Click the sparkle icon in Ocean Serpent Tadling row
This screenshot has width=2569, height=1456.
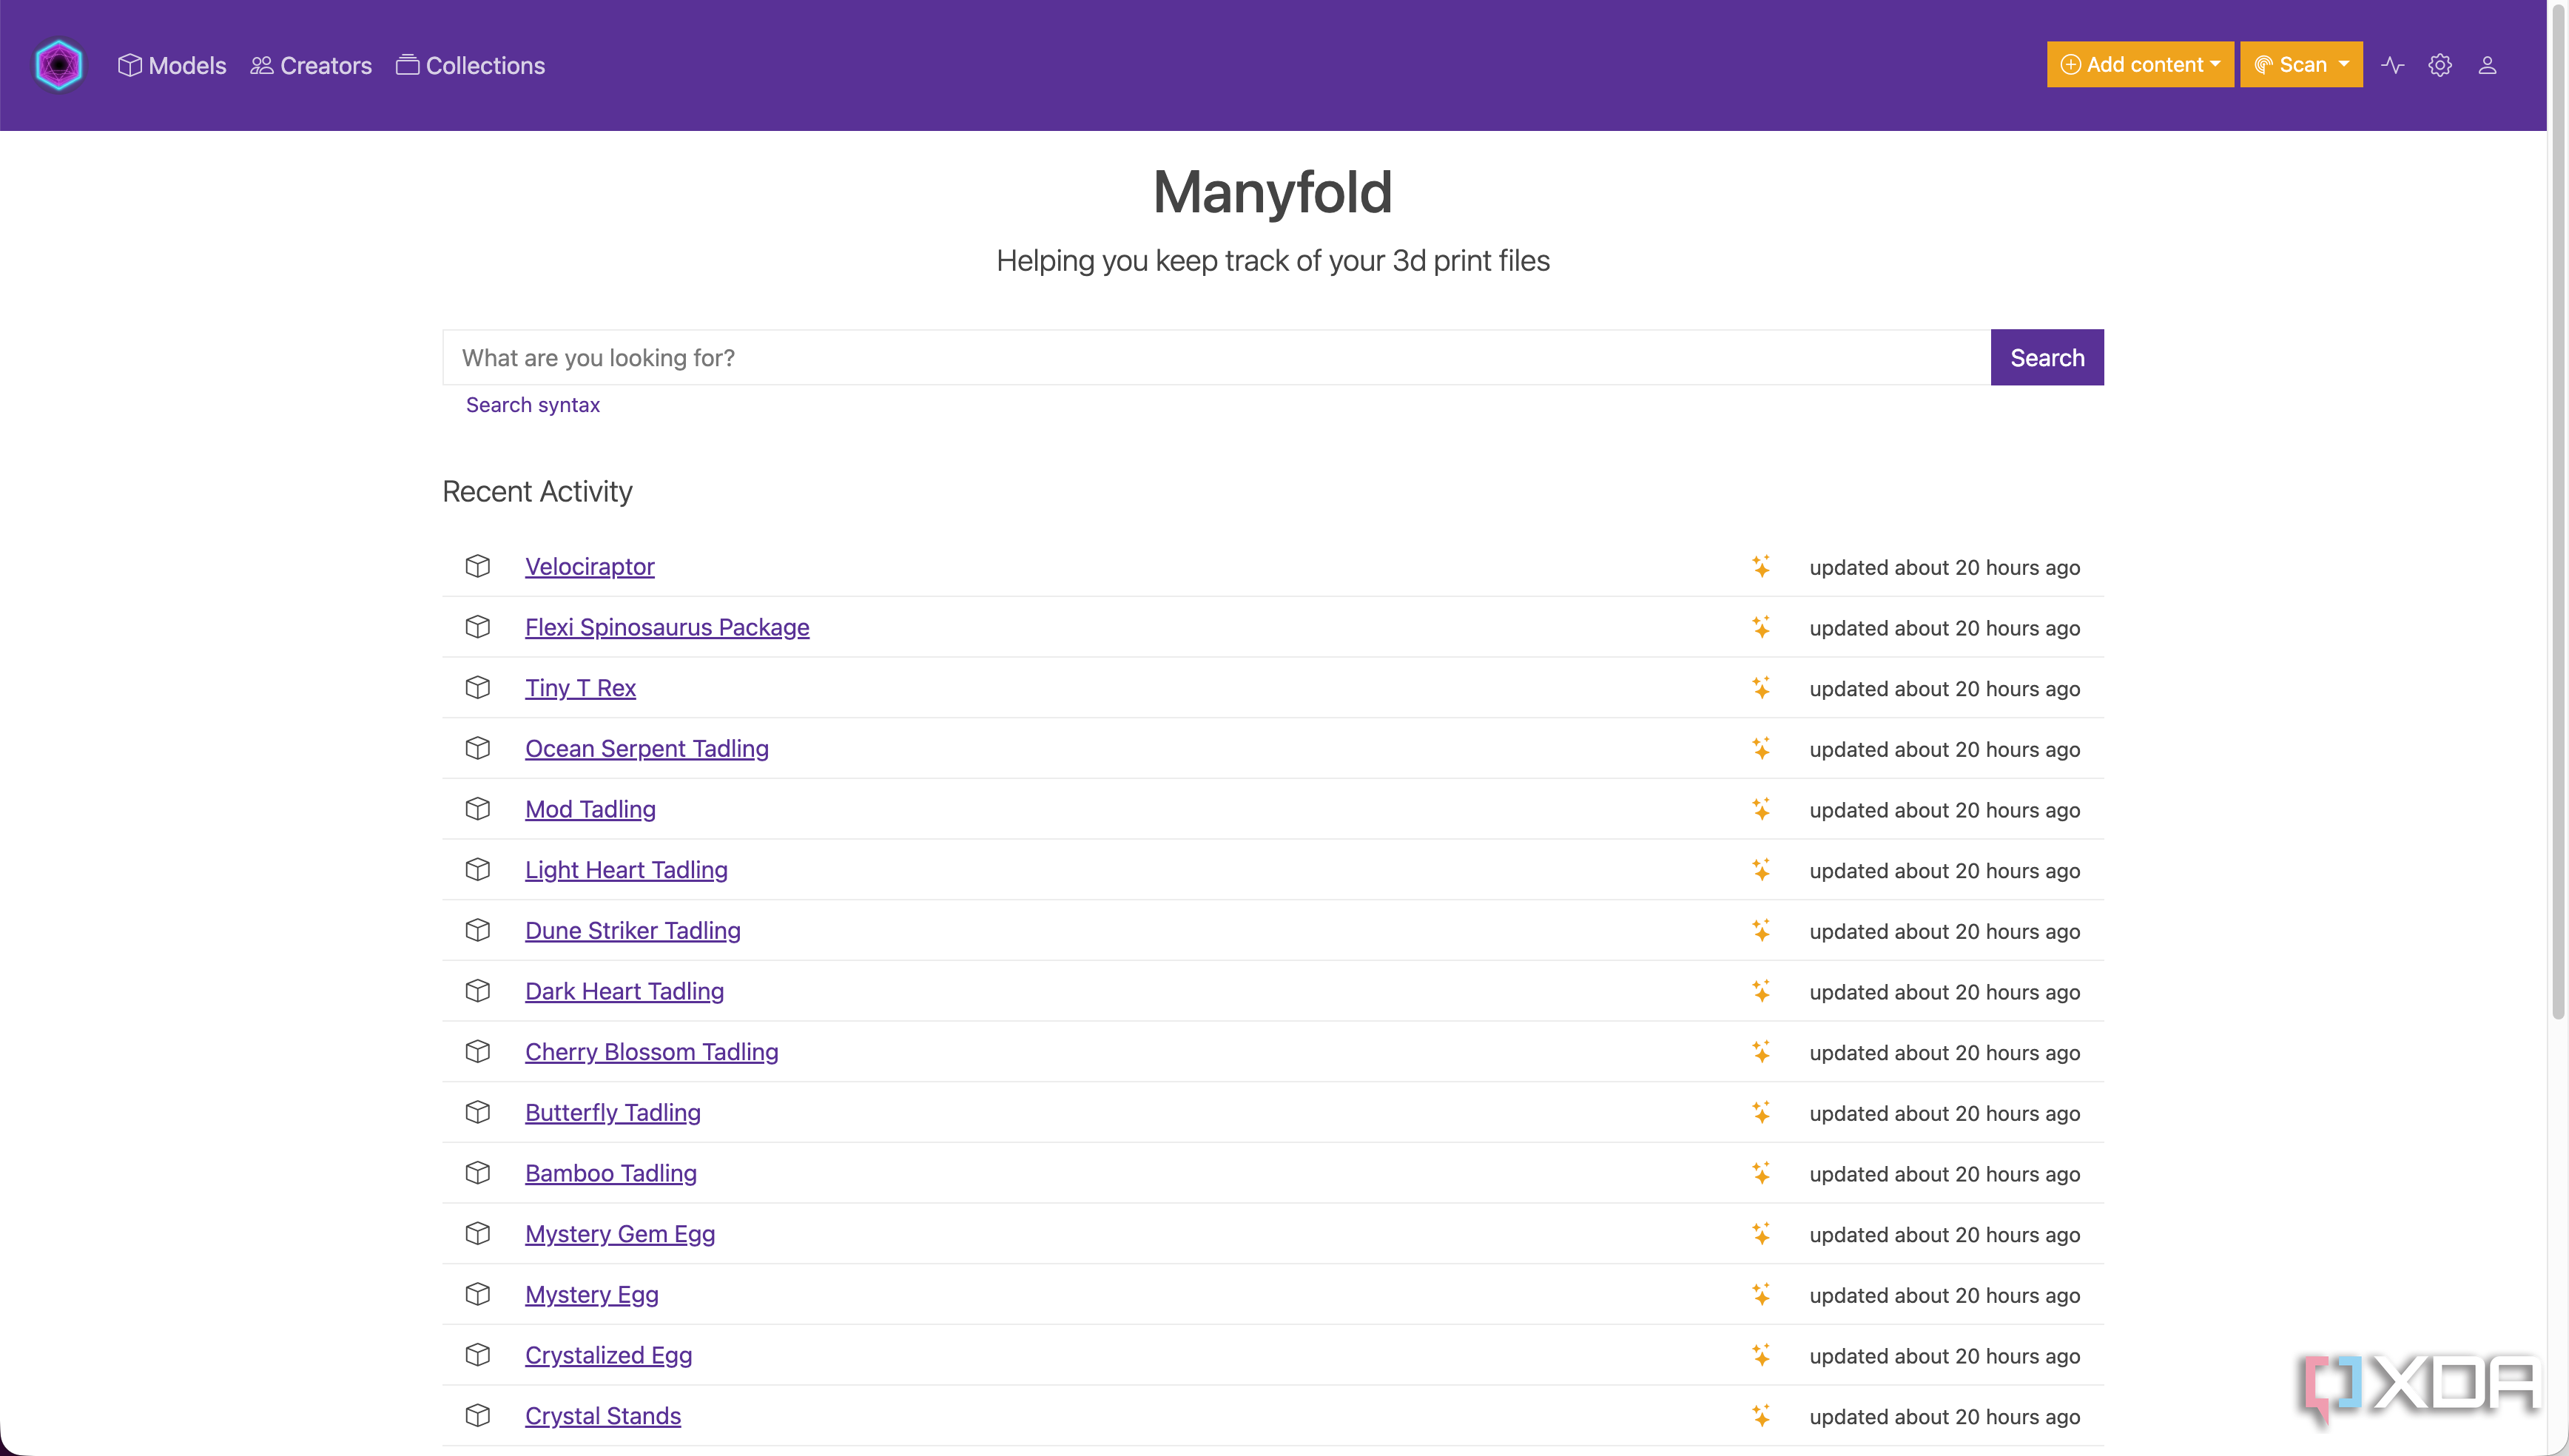point(1761,748)
